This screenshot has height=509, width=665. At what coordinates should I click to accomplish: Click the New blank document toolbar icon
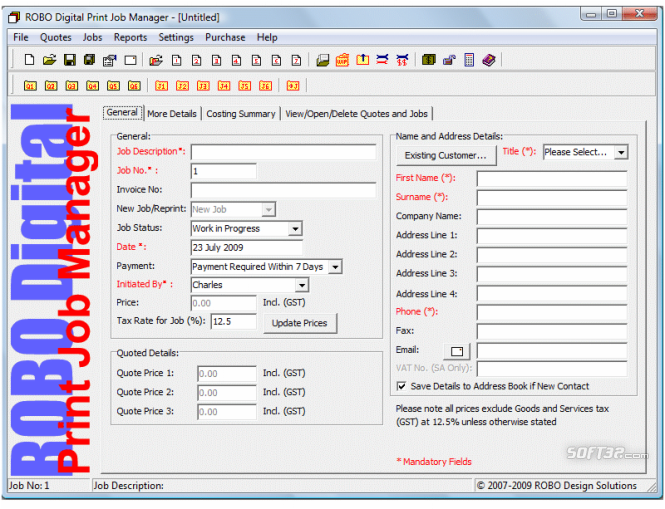click(x=29, y=60)
